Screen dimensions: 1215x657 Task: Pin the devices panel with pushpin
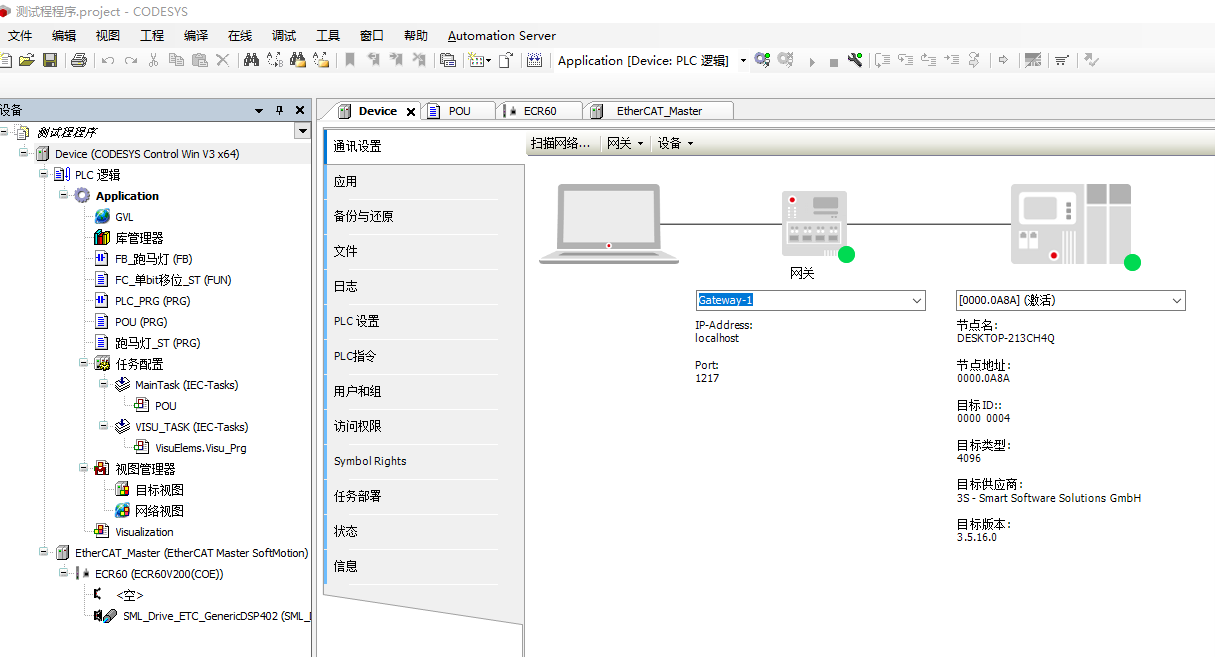(x=280, y=110)
